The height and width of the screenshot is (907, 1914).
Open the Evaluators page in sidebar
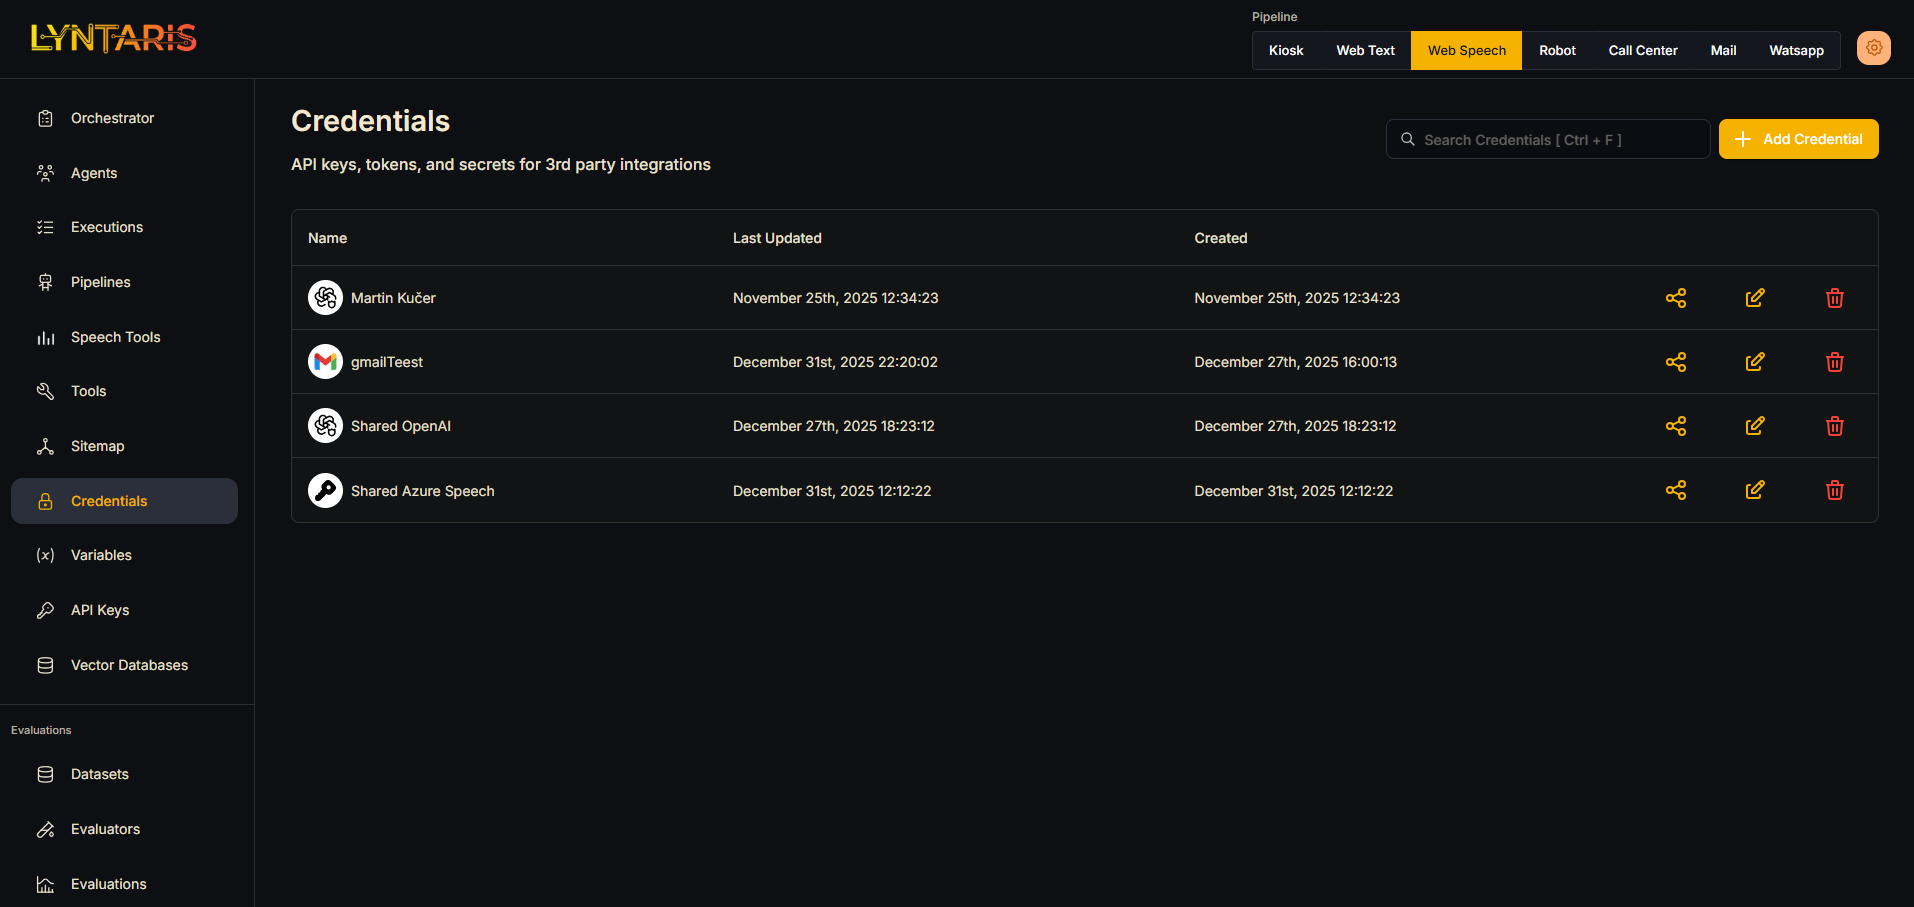pyautogui.click(x=105, y=829)
